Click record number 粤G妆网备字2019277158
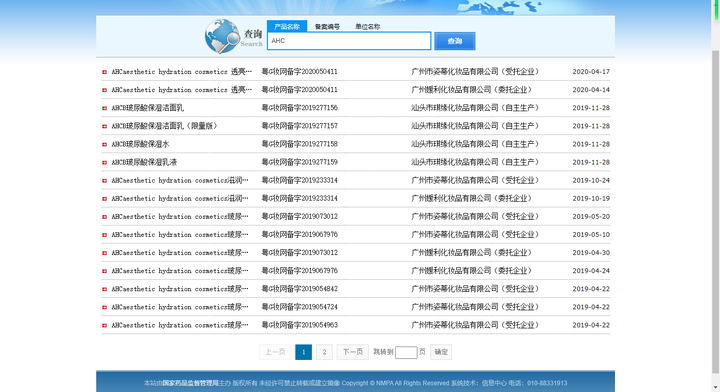The height and width of the screenshot is (392, 720). (x=299, y=144)
